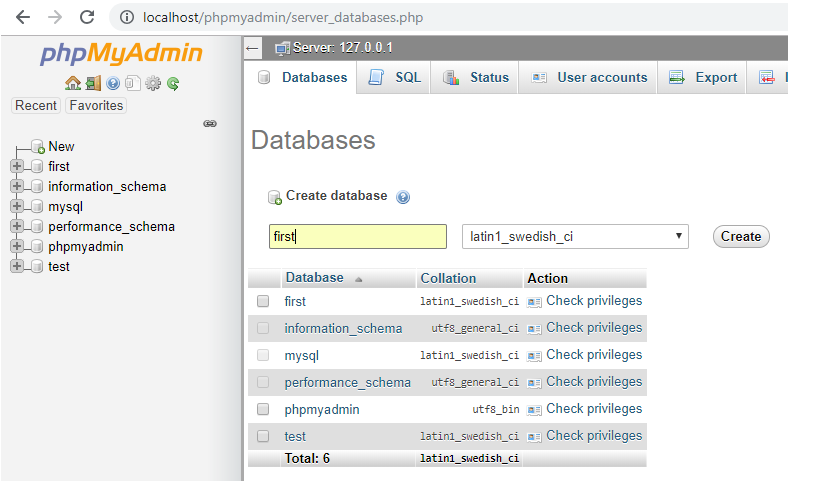Select the test database checkbox
This screenshot has width=815, height=481.
coord(263,436)
